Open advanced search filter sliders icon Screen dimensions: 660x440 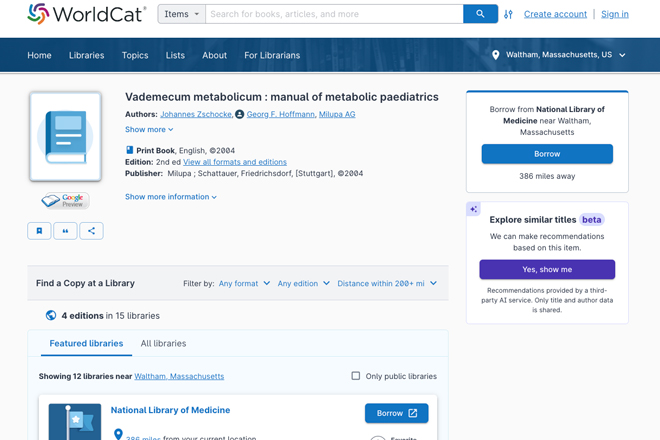point(508,14)
